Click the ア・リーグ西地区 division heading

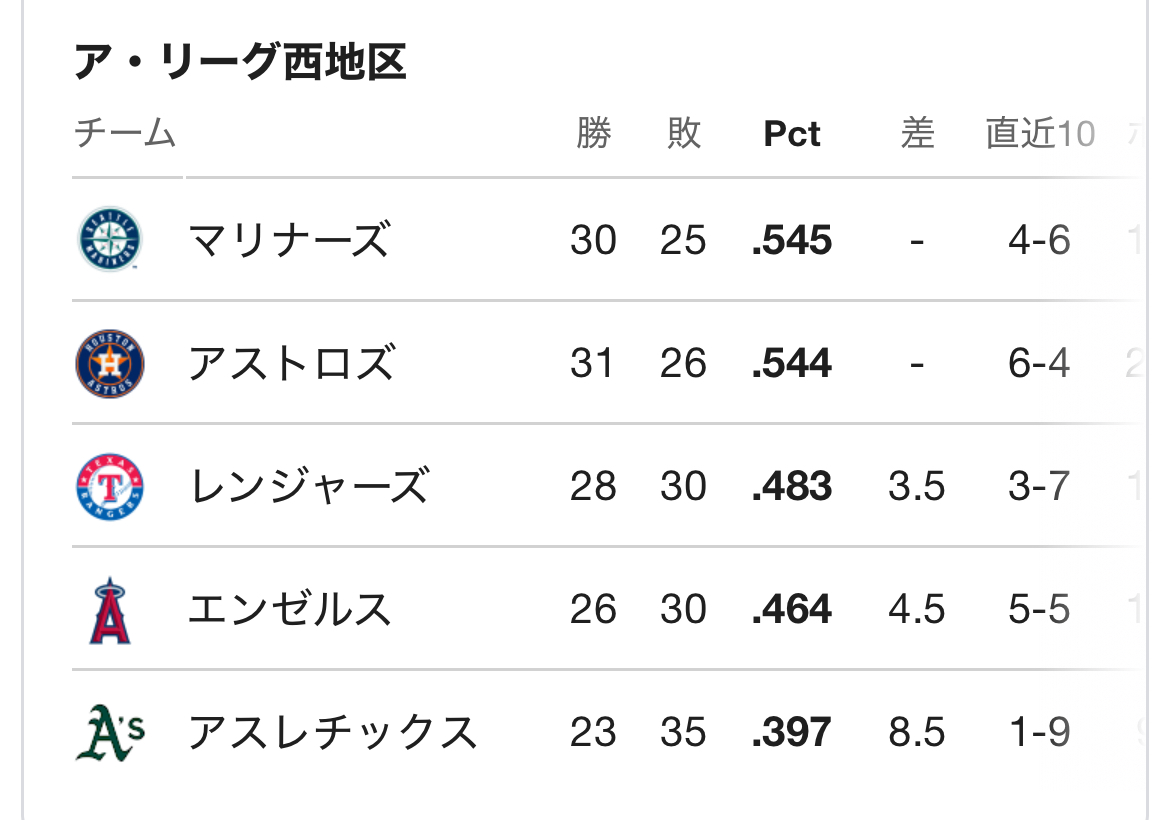(240, 61)
